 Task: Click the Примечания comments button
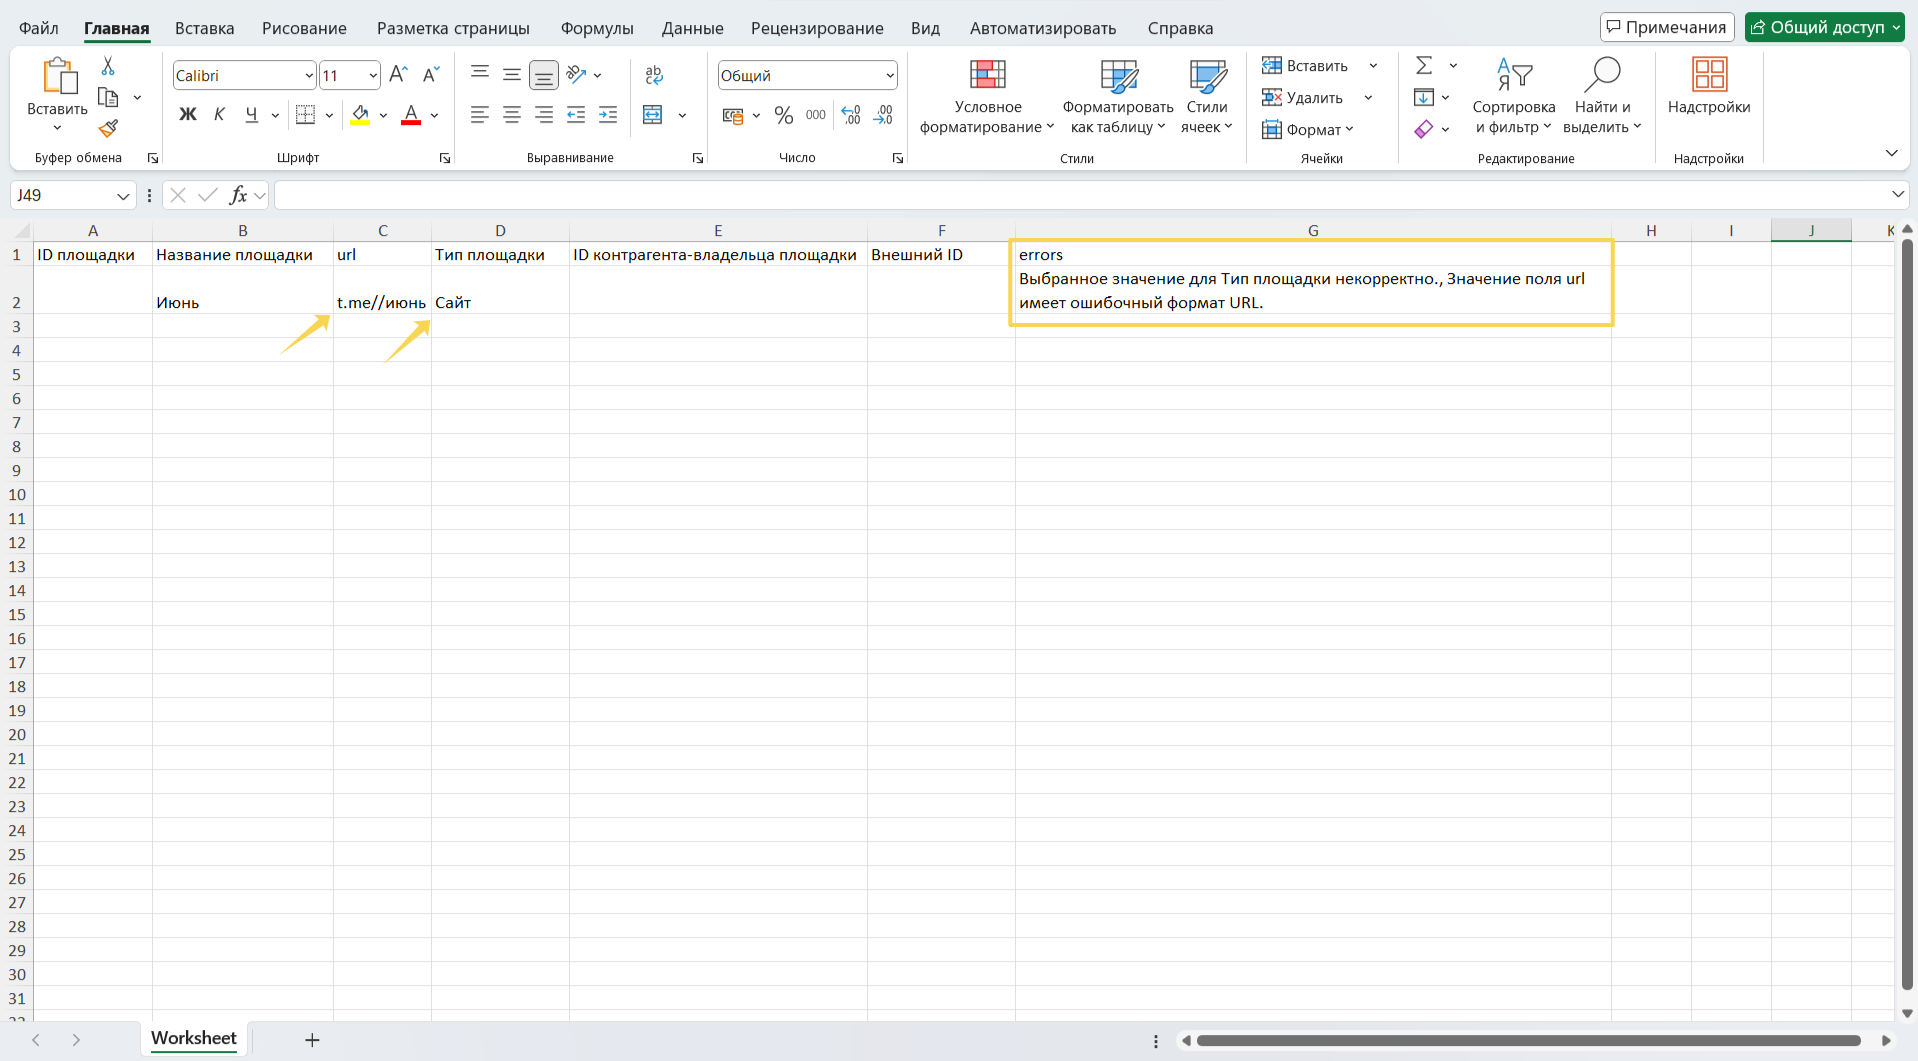1666,27
